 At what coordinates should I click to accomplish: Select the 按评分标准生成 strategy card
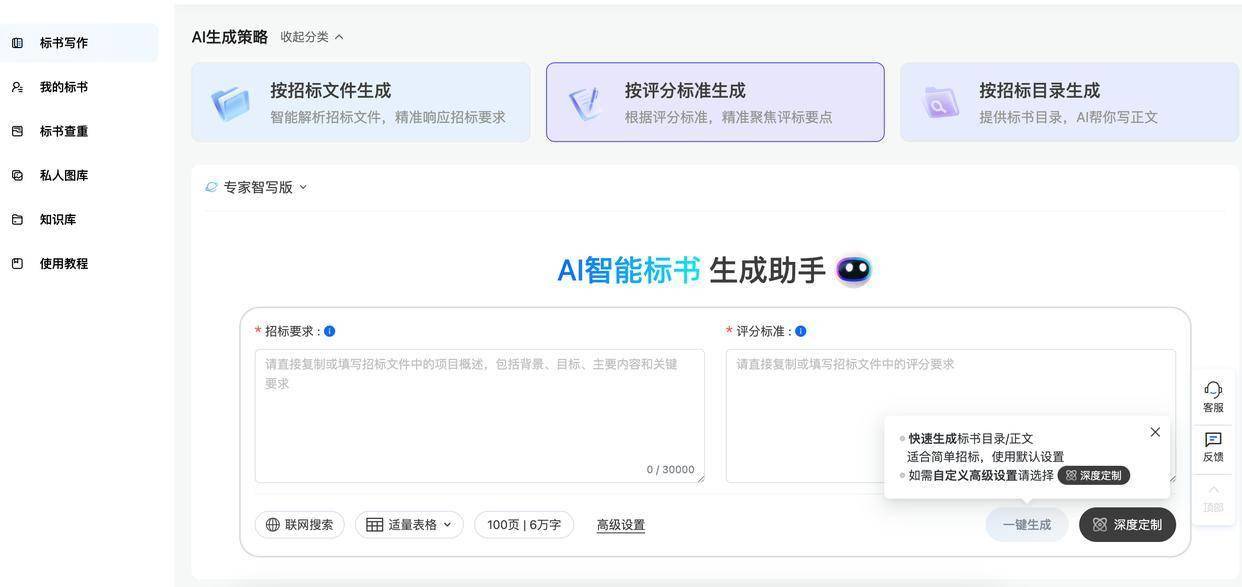715,102
